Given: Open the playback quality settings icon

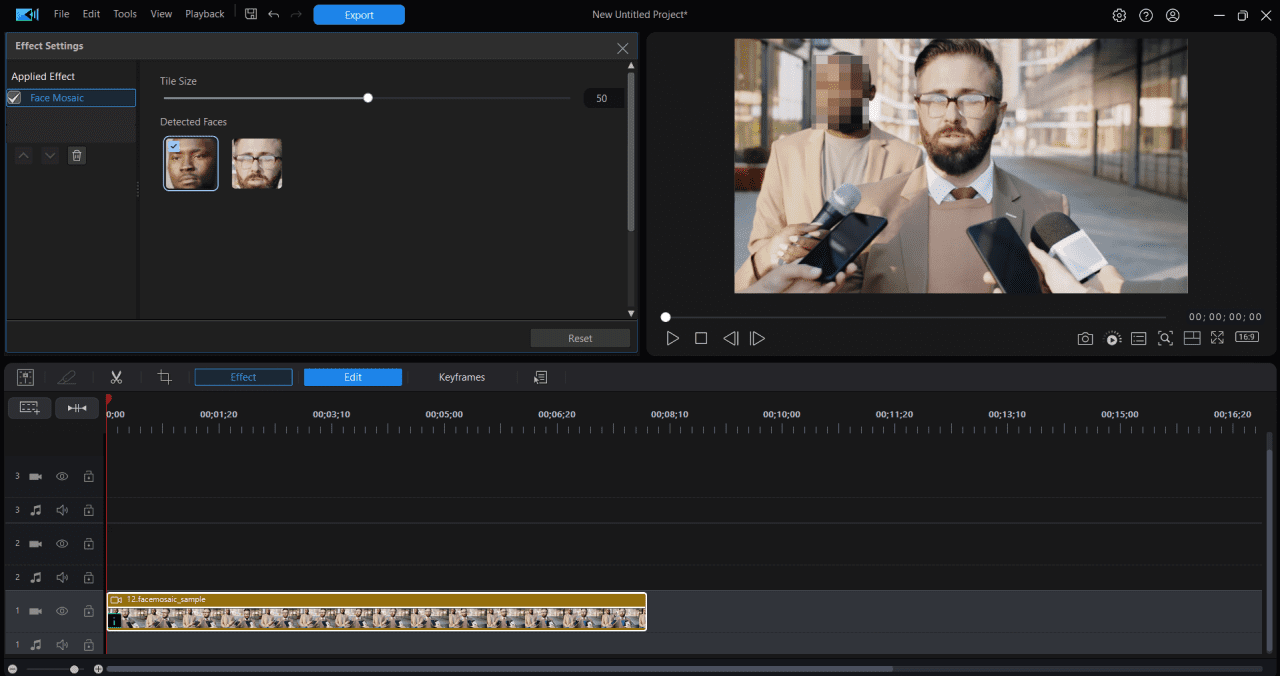Looking at the screenshot, I should click(1112, 338).
